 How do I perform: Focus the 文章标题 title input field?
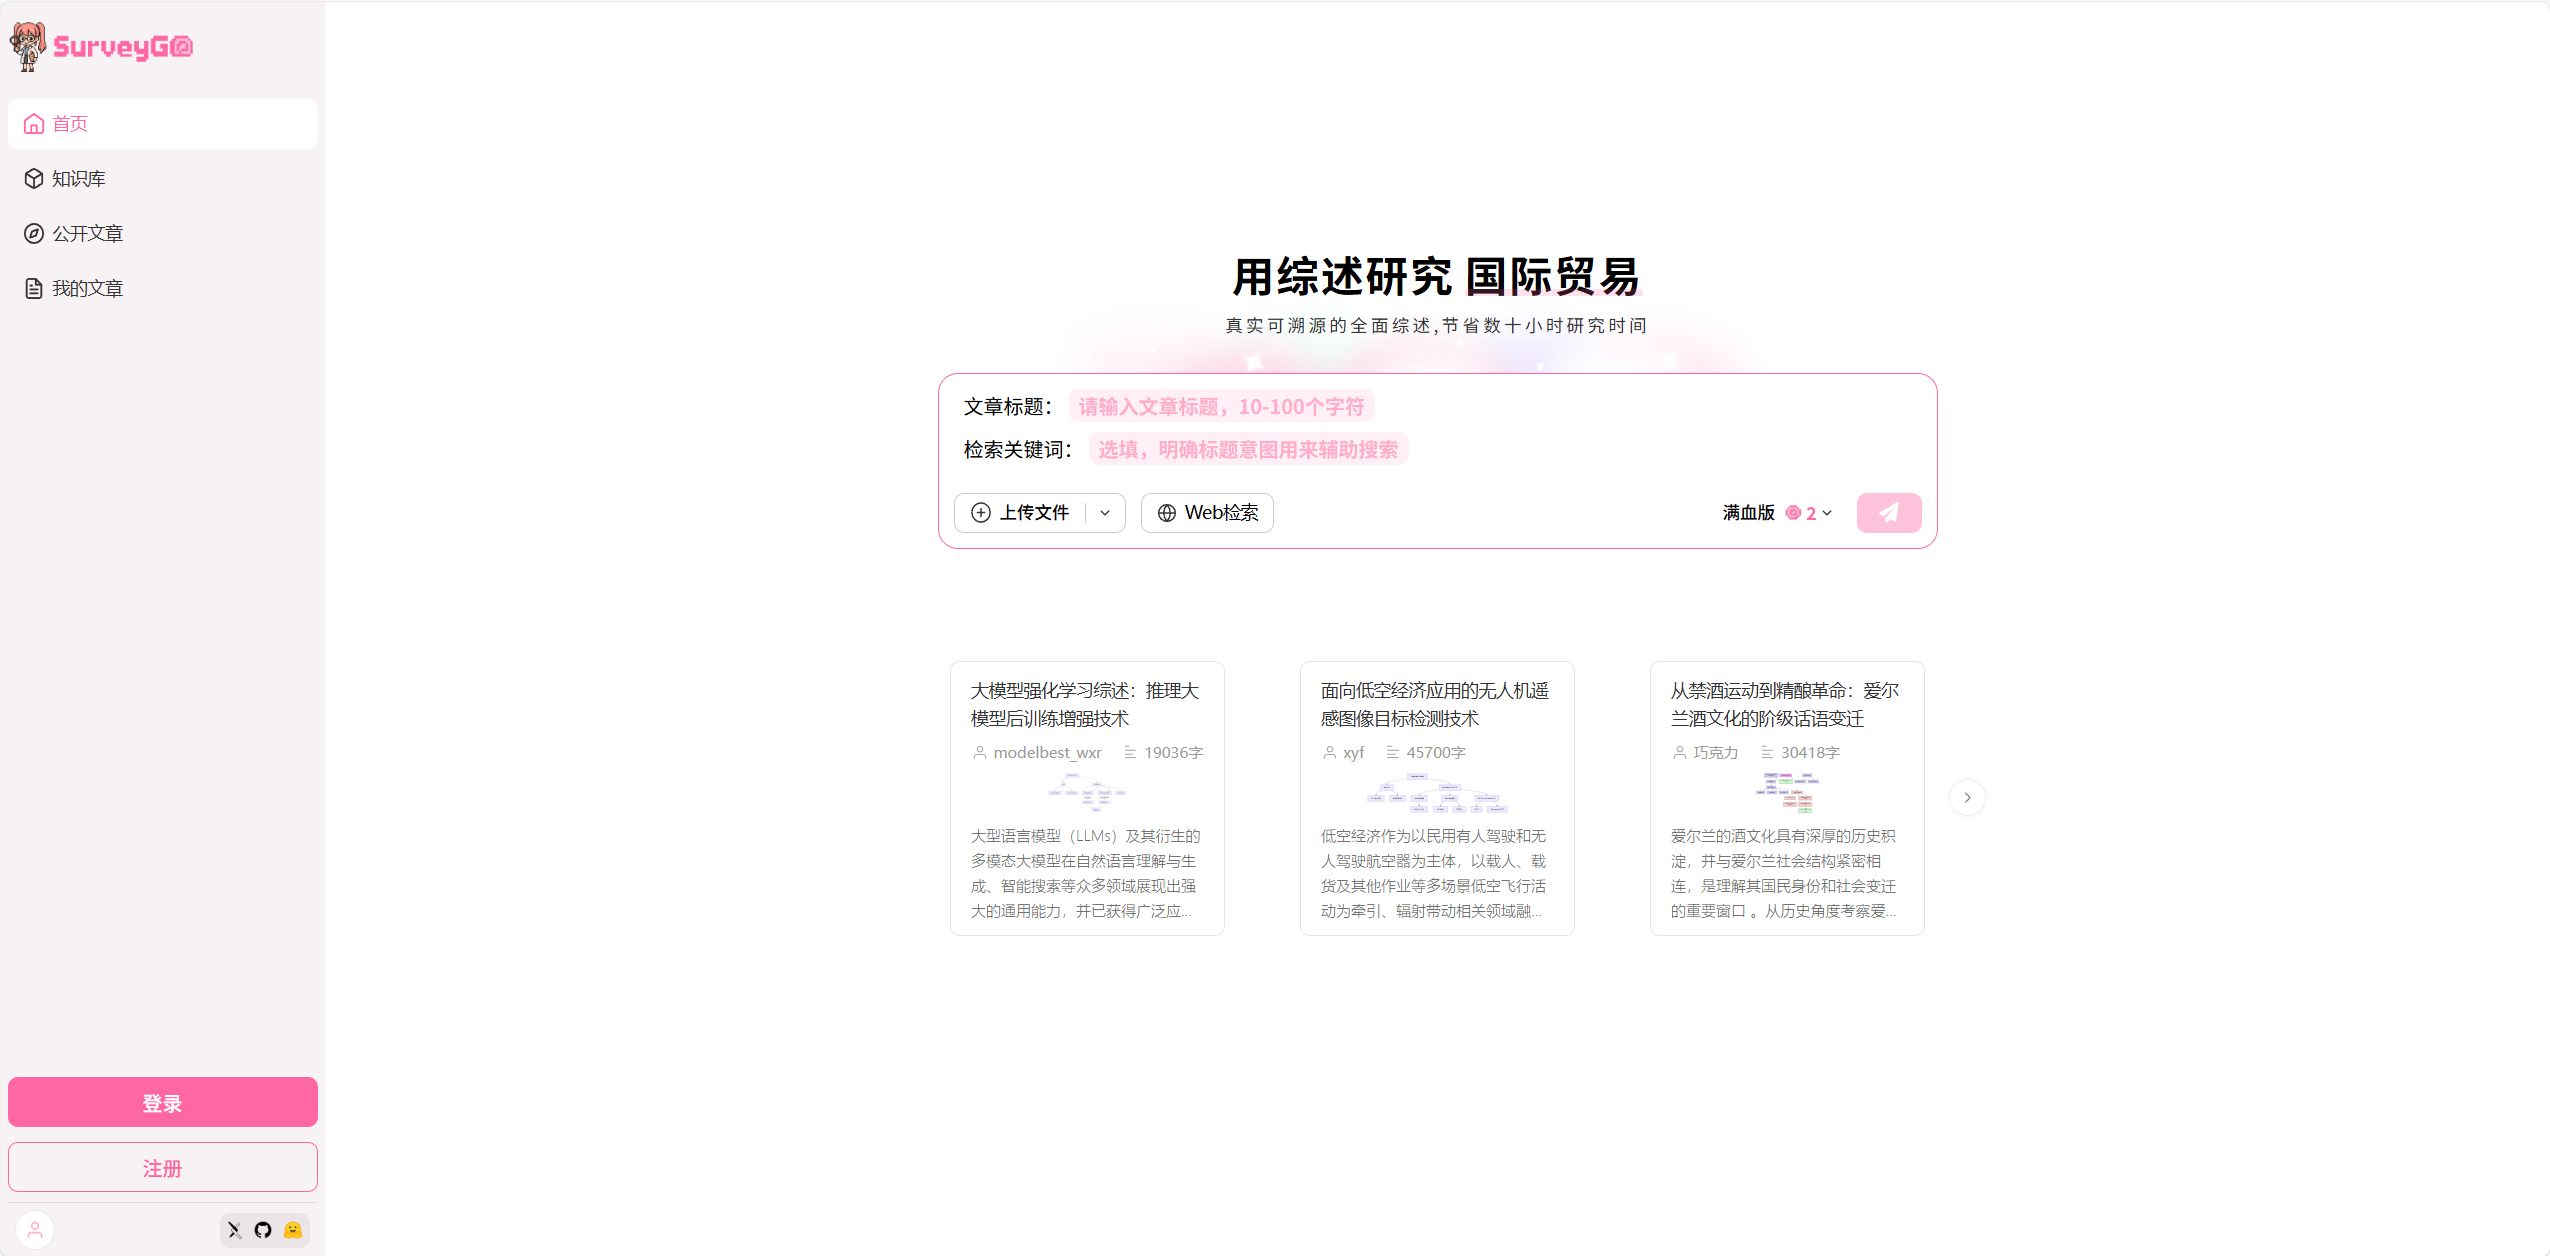(1221, 406)
